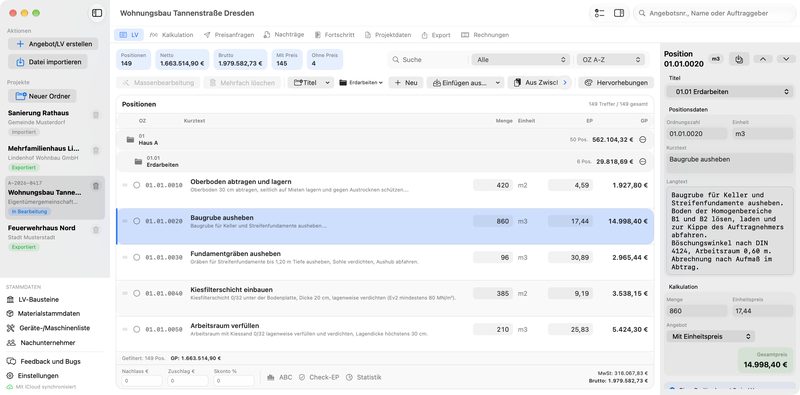The width and height of the screenshot is (800, 395).
Task: Switch to the Preisanfragen tab
Action: (229, 35)
